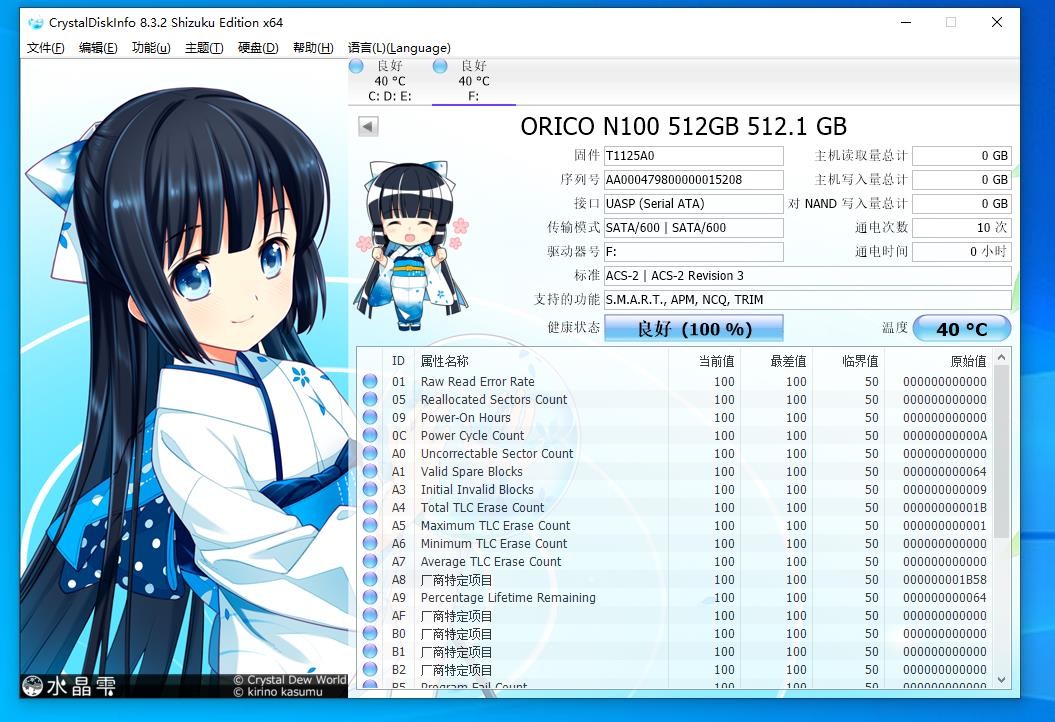1055x722 pixels.
Task: Click status icon for attribute B1
Action: coord(370,651)
